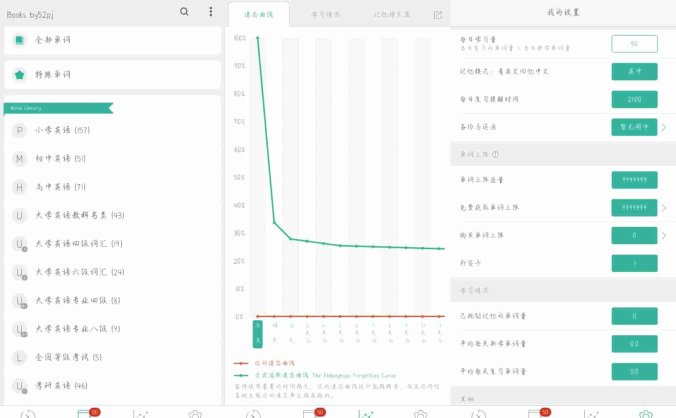Open the 小学英语 (157) word library

[113, 130]
